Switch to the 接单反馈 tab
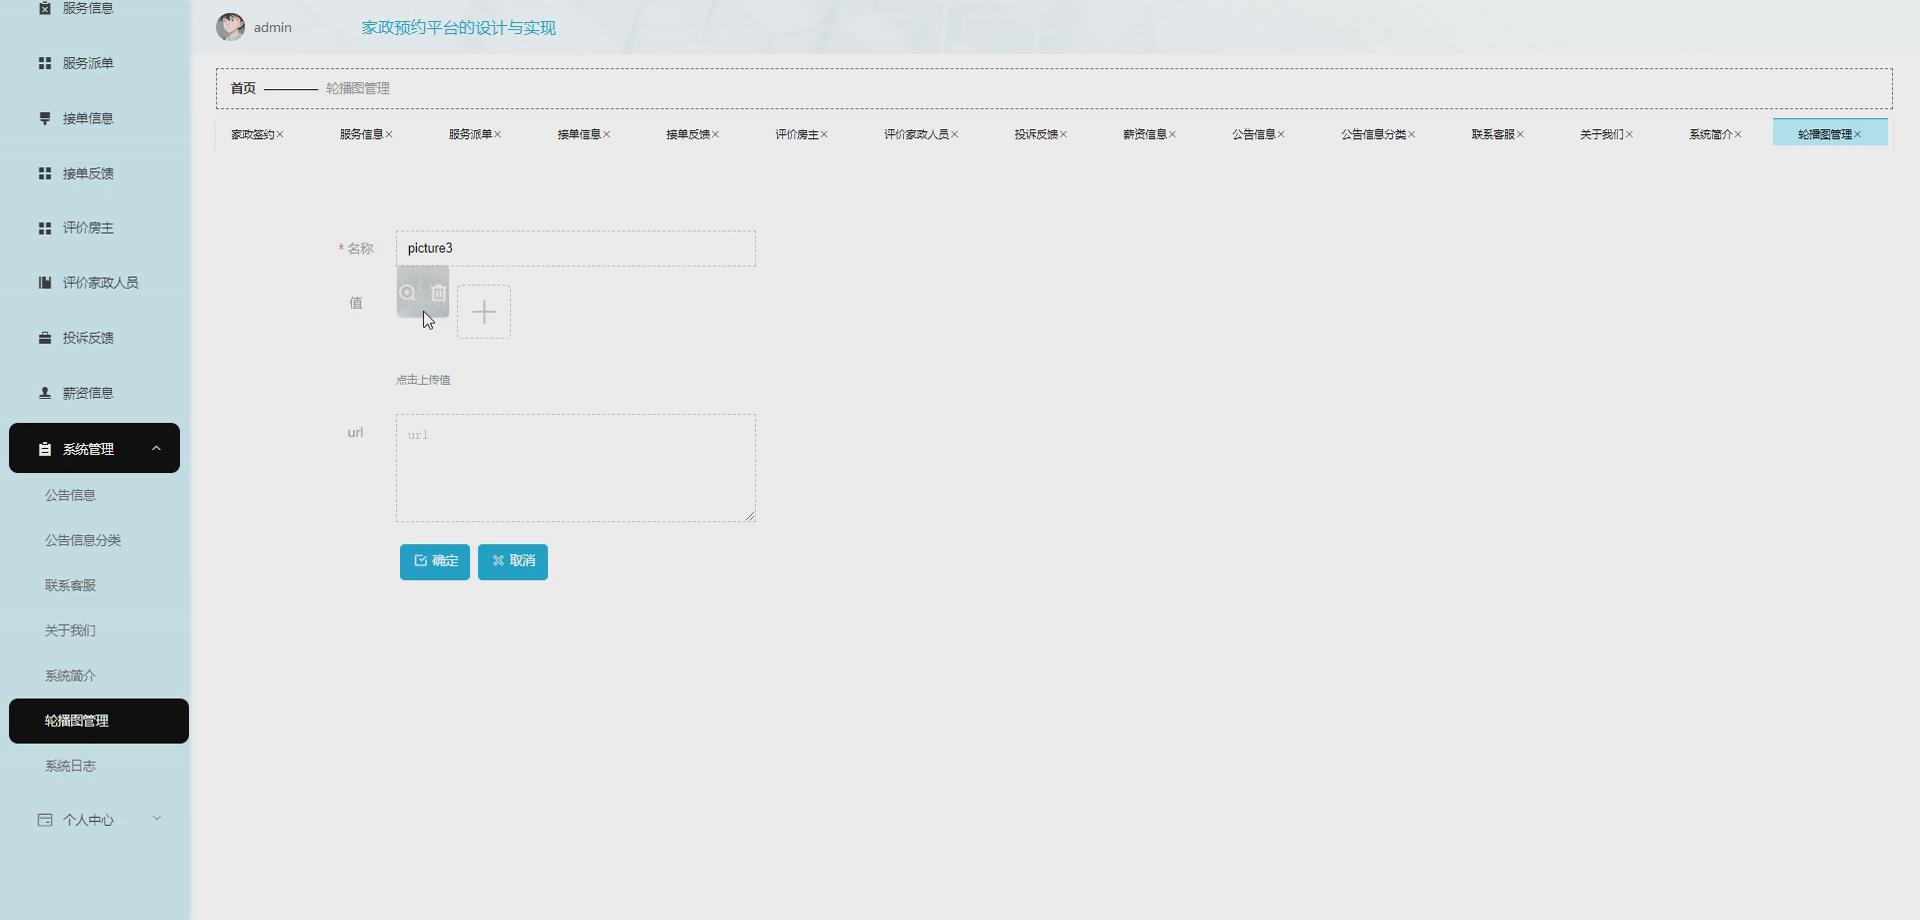1920x920 pixels. pyautogui.click(x=688, y=134)
